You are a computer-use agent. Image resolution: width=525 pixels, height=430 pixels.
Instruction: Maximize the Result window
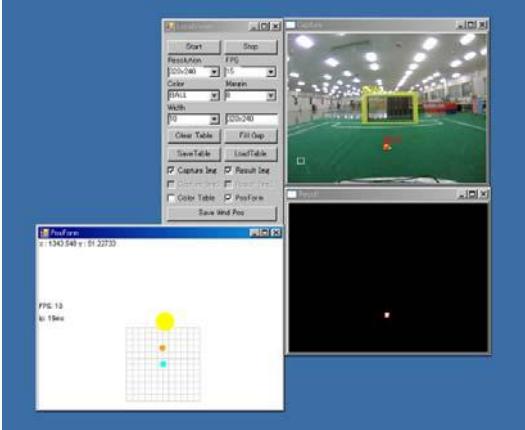[x=473, y=194]
